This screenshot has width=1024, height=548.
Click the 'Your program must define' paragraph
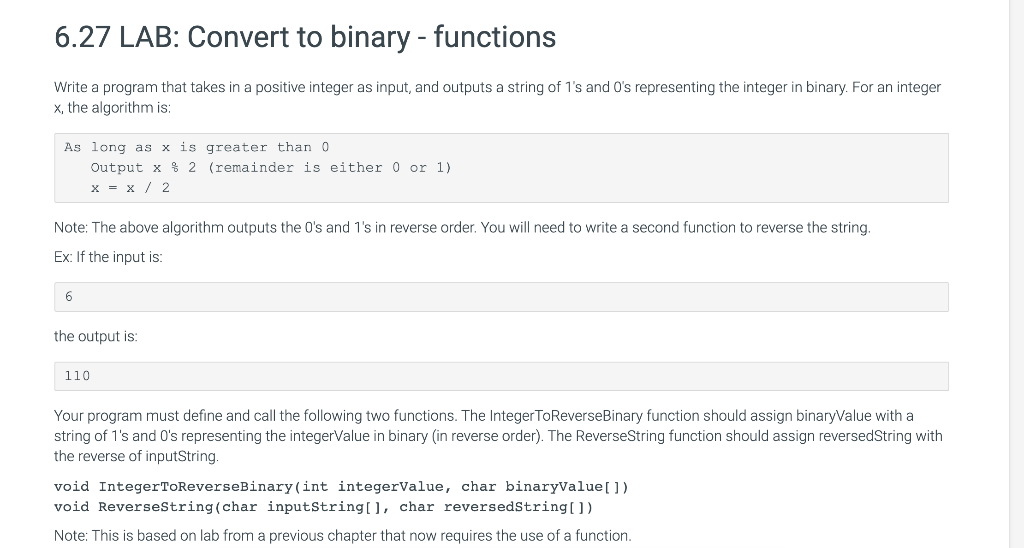[x=498, y=436]
